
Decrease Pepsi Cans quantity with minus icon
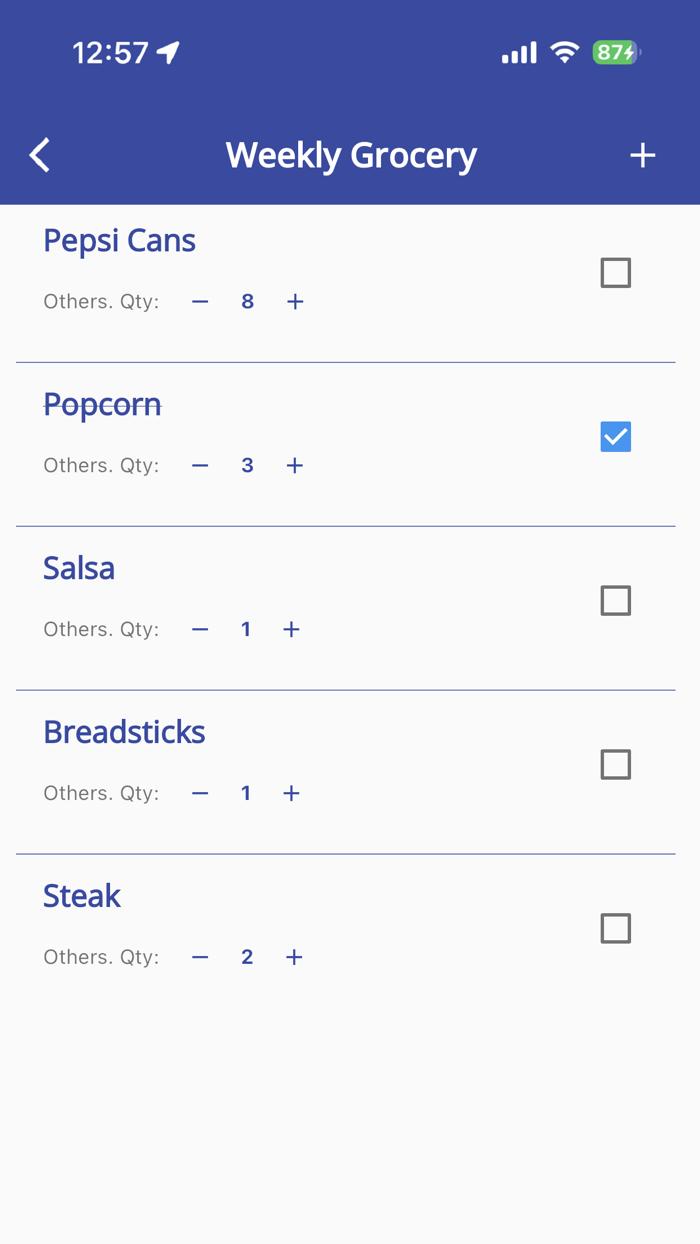pos(199,301)
